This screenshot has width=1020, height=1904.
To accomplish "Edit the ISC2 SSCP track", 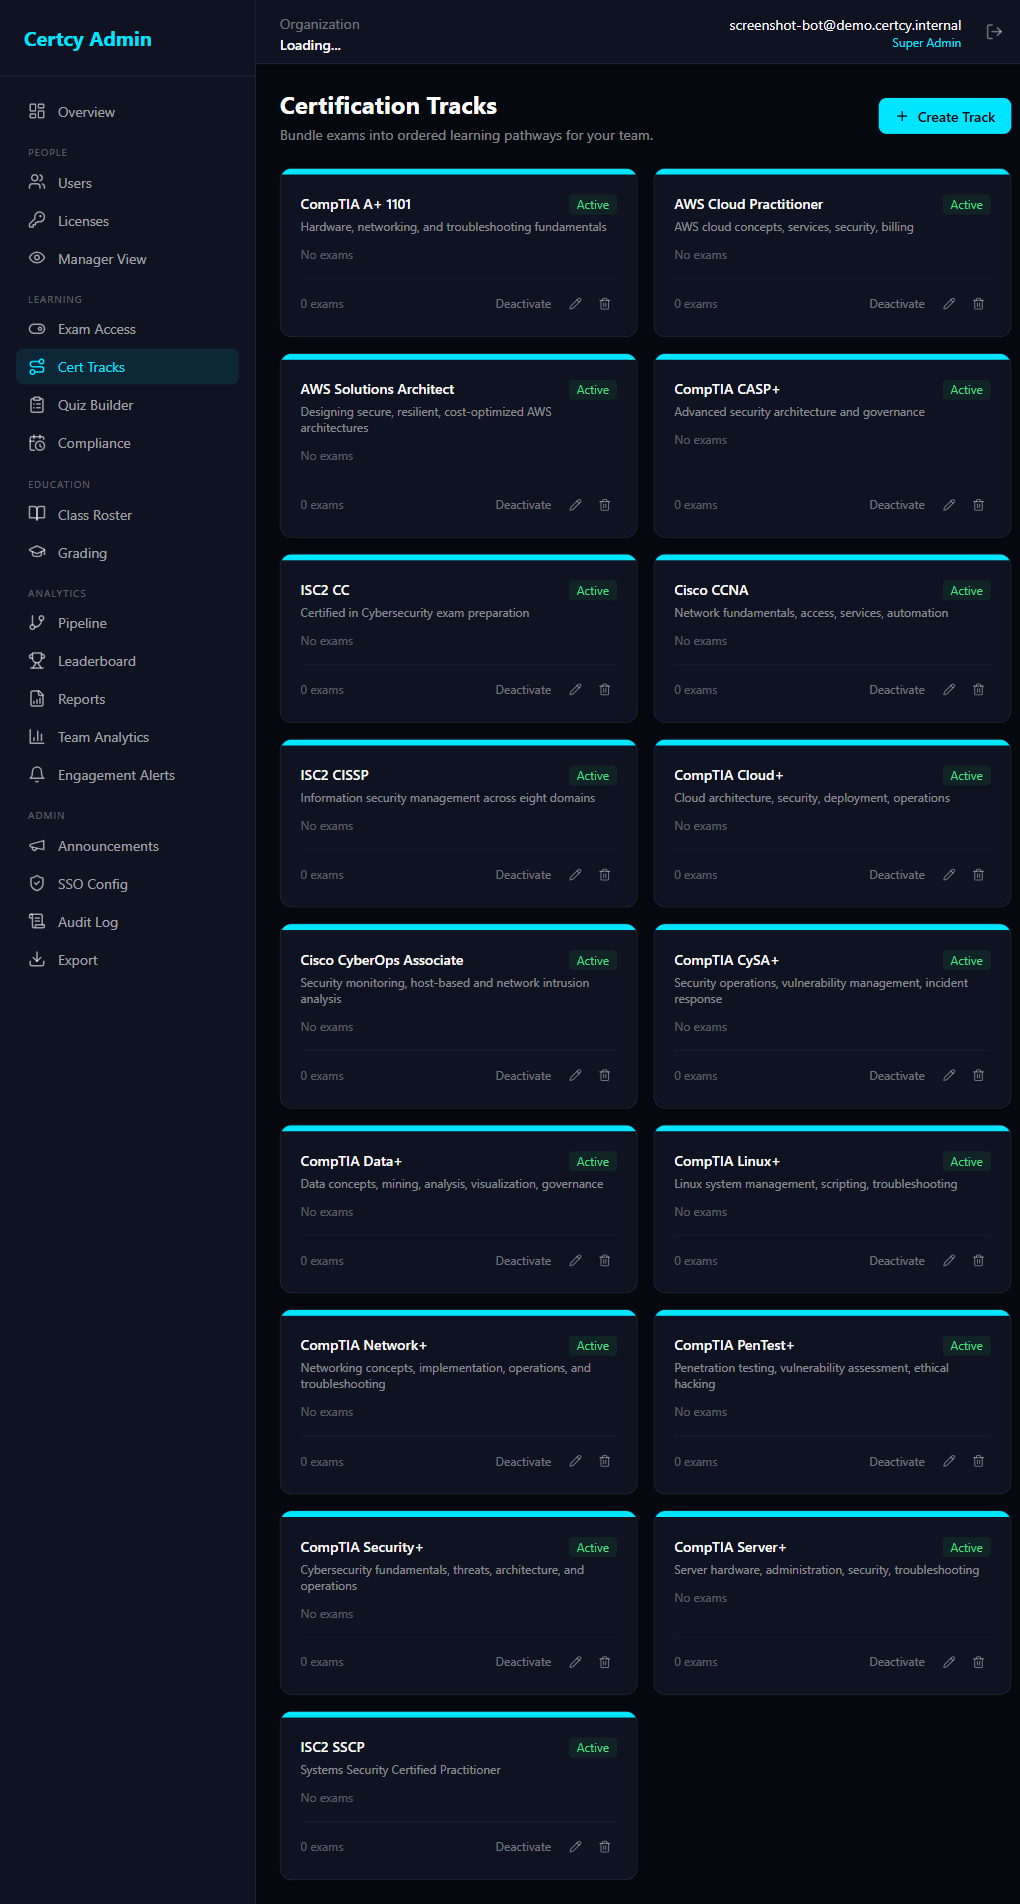I will (575, 1847).
